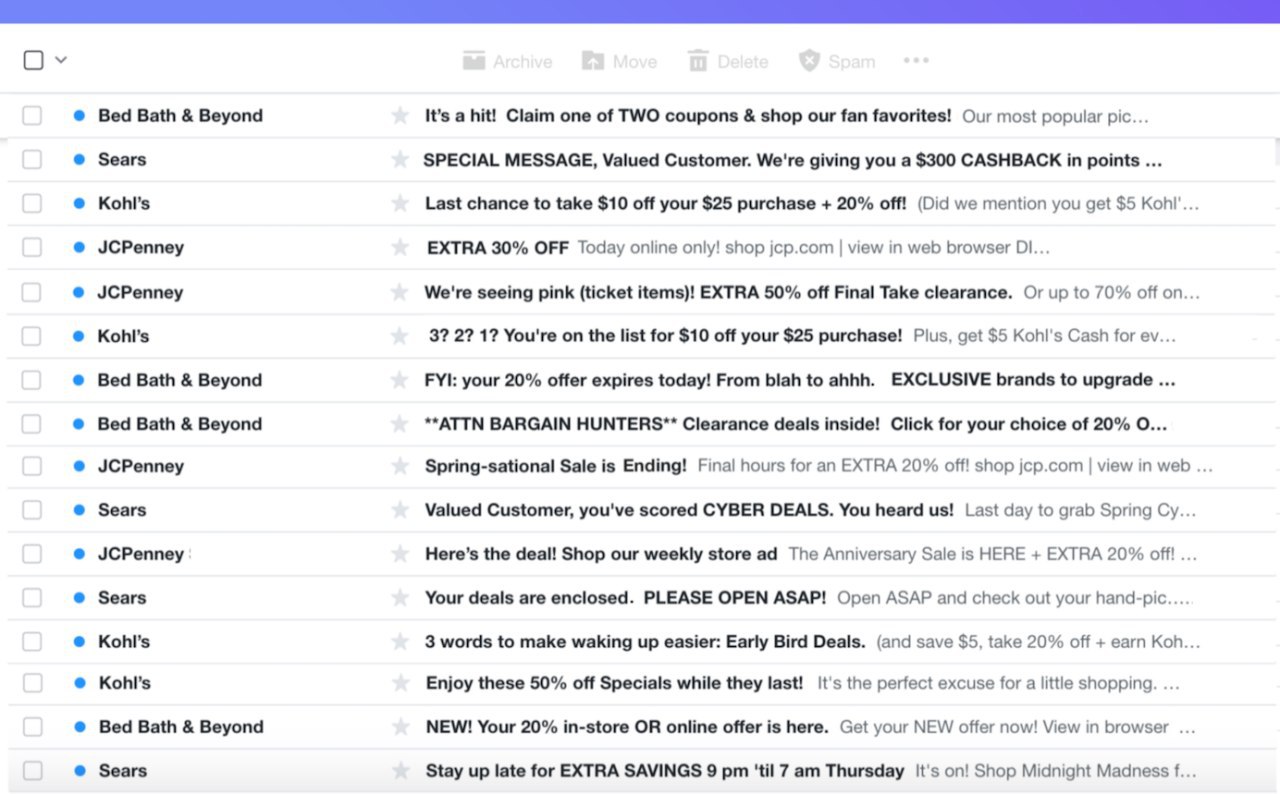
Task: Star the 'We're seeing pink (ticket items)!' email
Action: [400, 292]
